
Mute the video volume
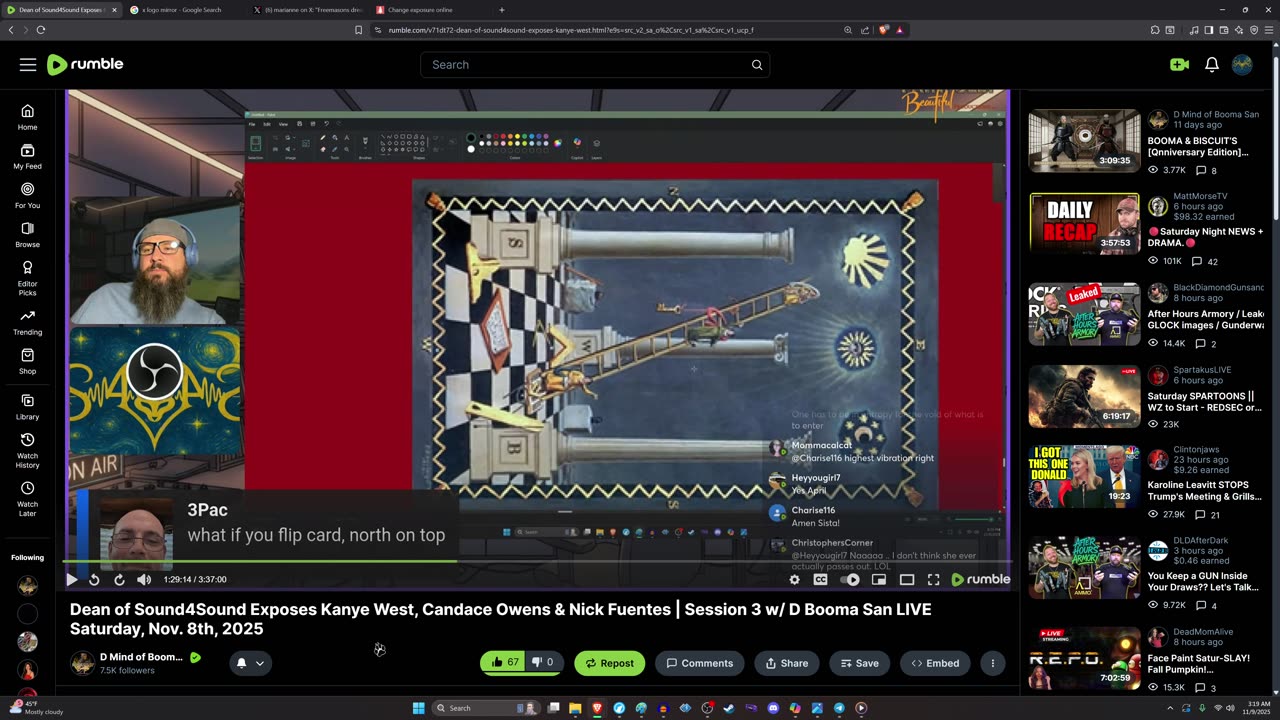[144, 579]
